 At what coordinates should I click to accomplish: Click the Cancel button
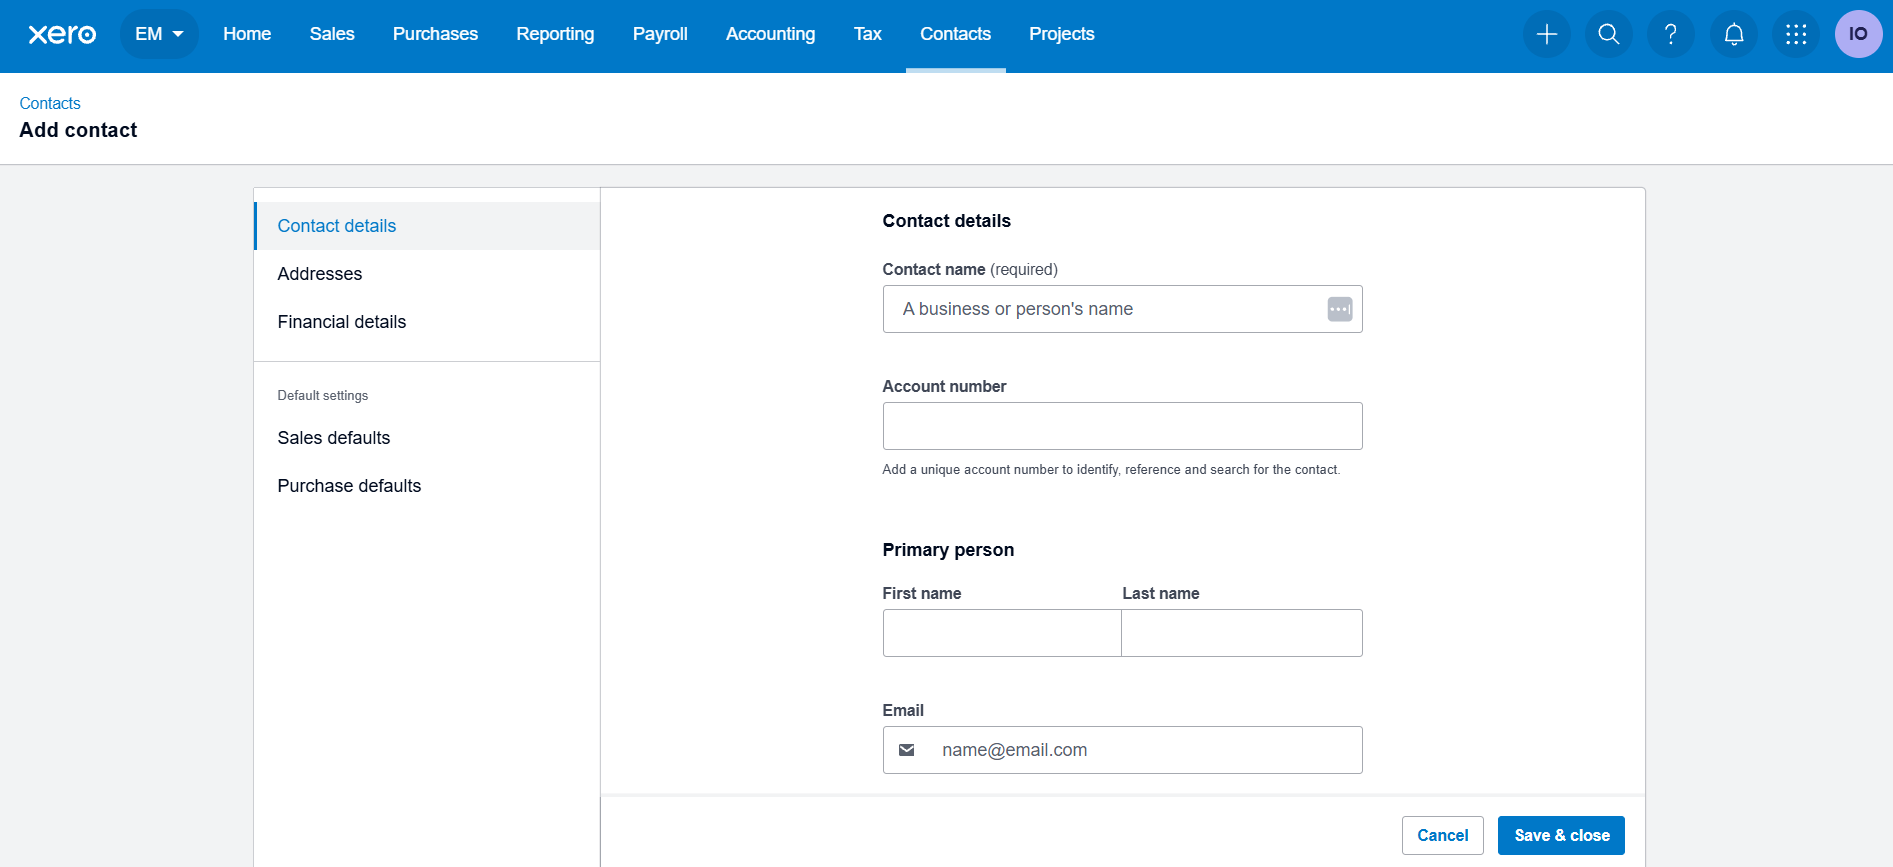coord(1442,836)
